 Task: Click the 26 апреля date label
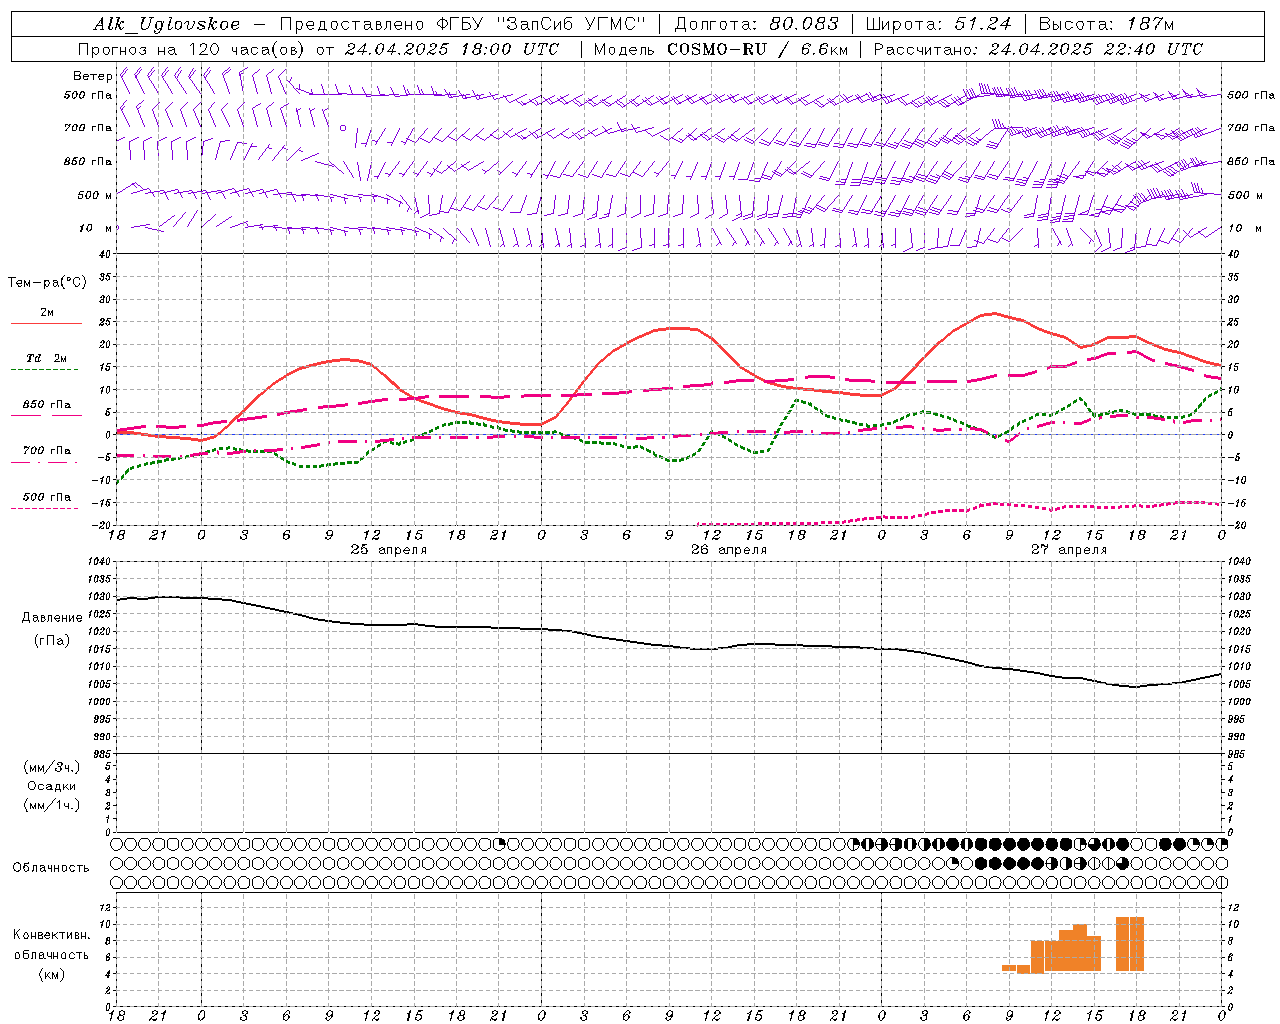(x=729, y=550)
